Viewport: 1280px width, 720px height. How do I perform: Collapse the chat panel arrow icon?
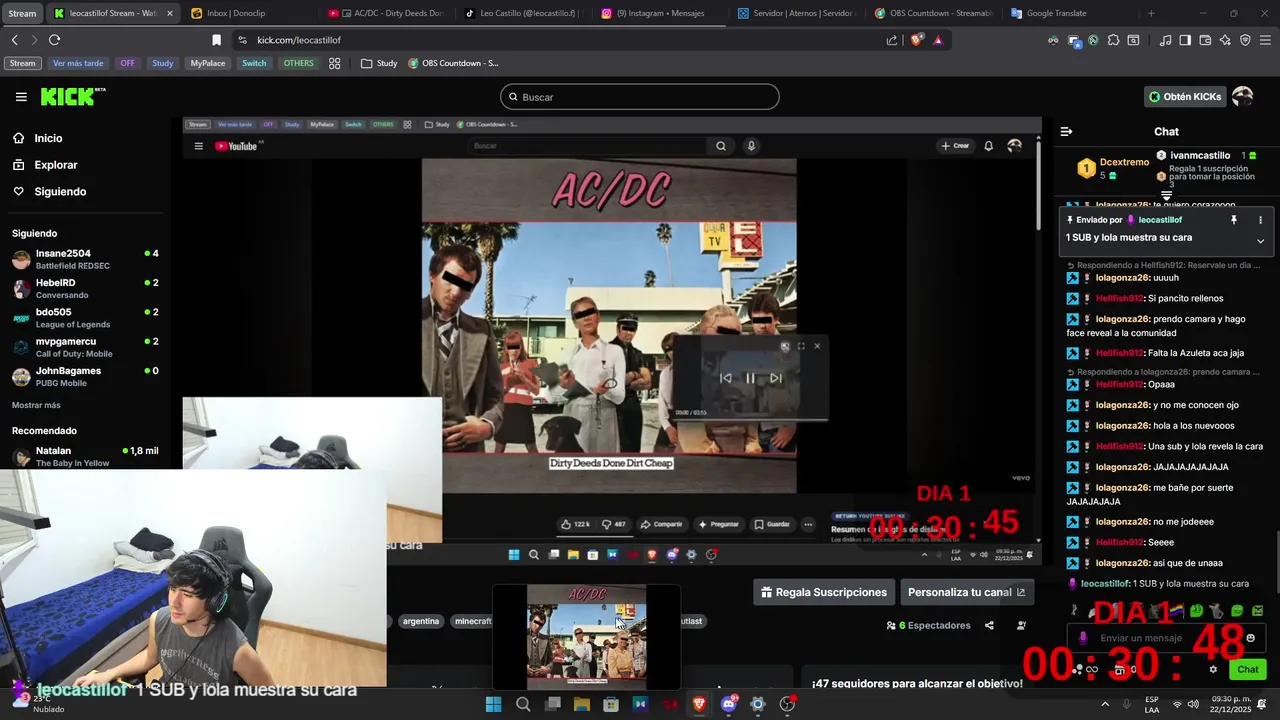1066,131
